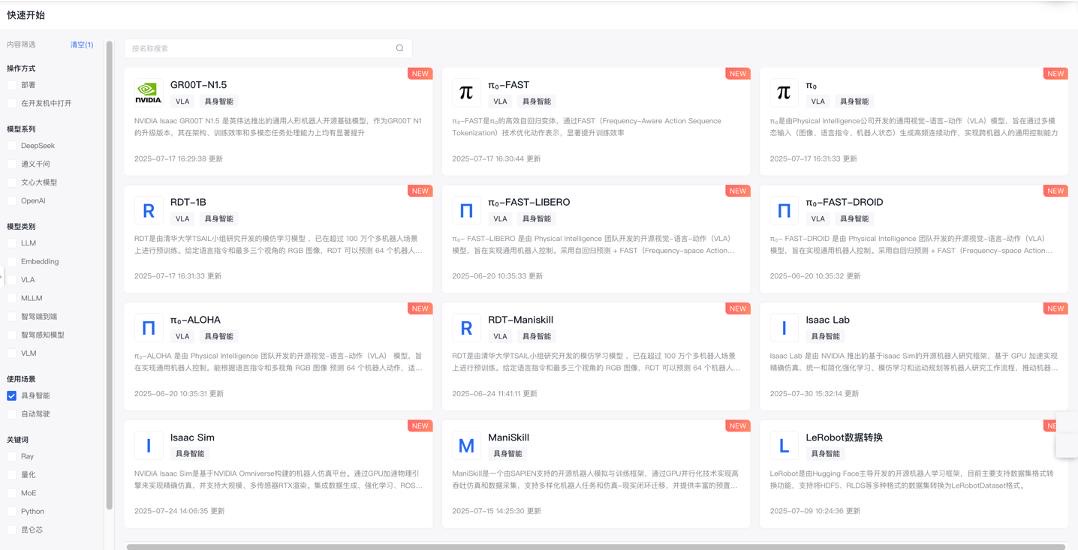Click NEW badge on GR00T-N1.5 card

(x=420, y=74)
